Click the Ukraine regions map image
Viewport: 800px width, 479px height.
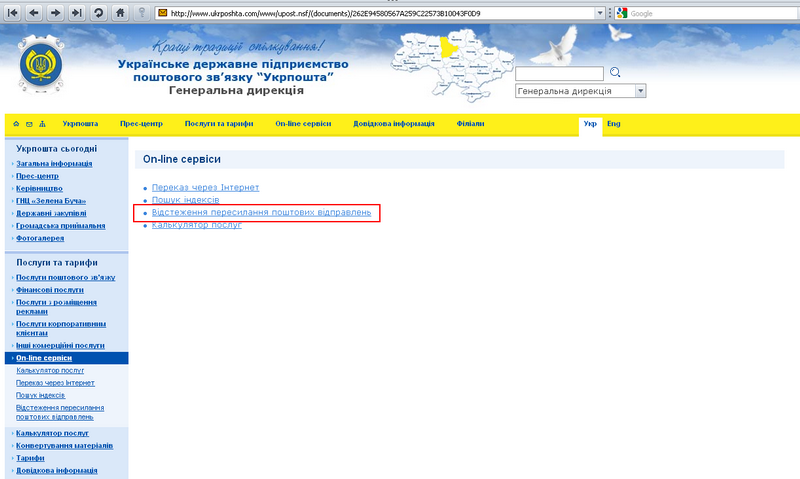pos(452,65)
